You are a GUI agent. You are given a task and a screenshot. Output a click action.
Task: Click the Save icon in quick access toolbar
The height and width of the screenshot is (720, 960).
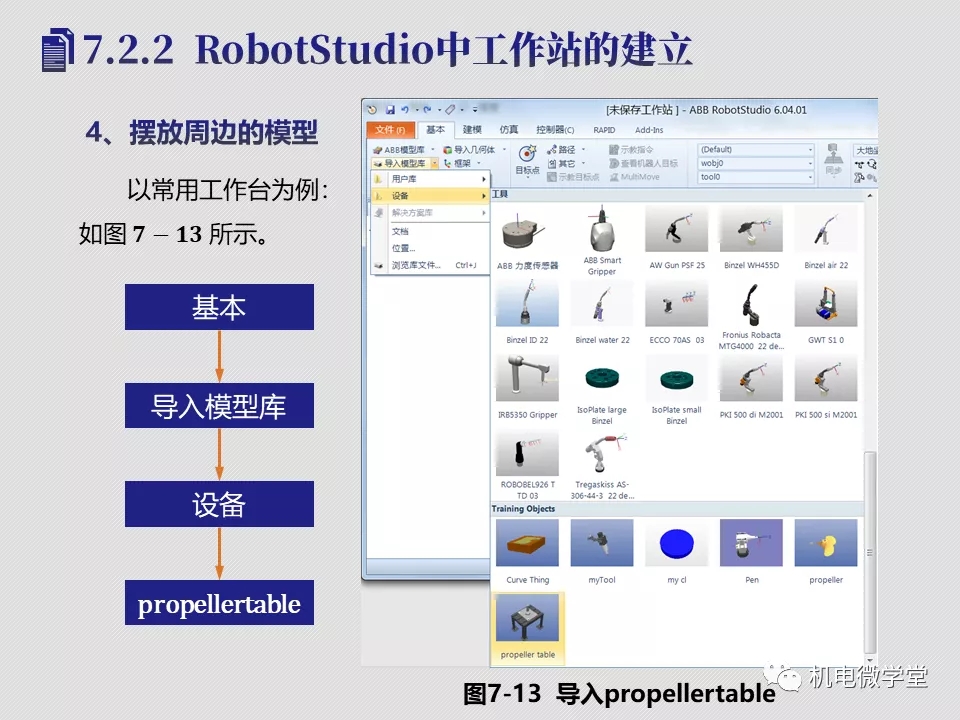coord(390,110)
